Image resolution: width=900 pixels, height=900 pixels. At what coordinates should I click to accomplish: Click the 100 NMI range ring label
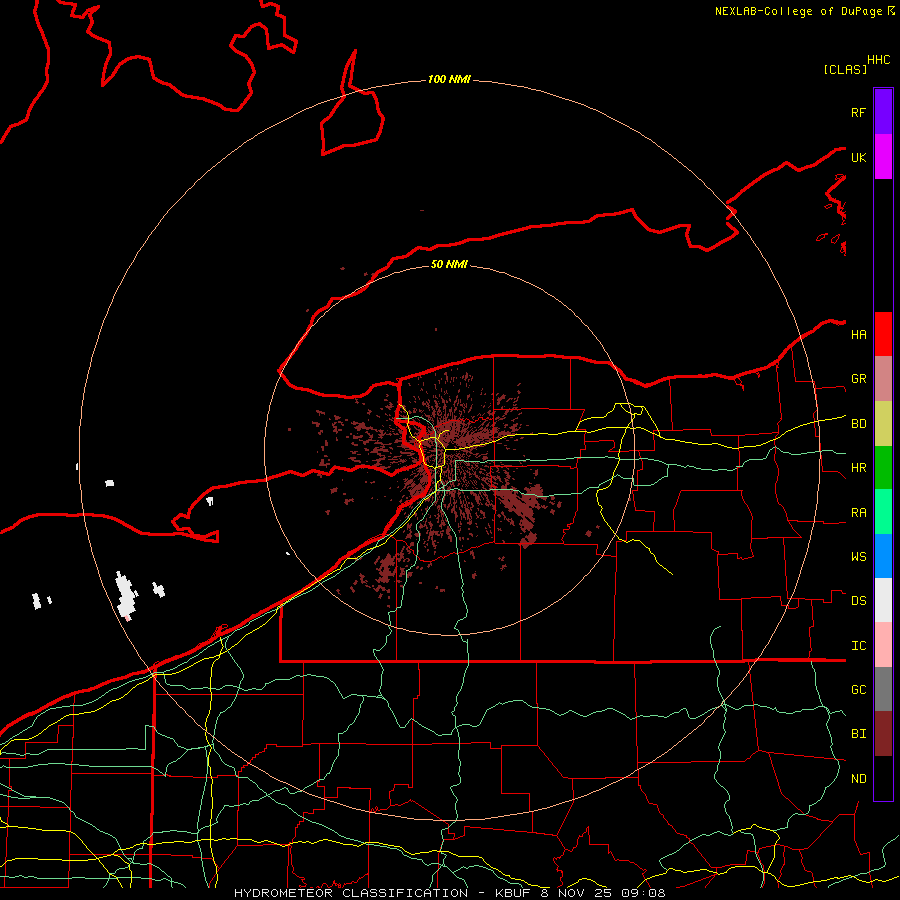pos(449,79)
